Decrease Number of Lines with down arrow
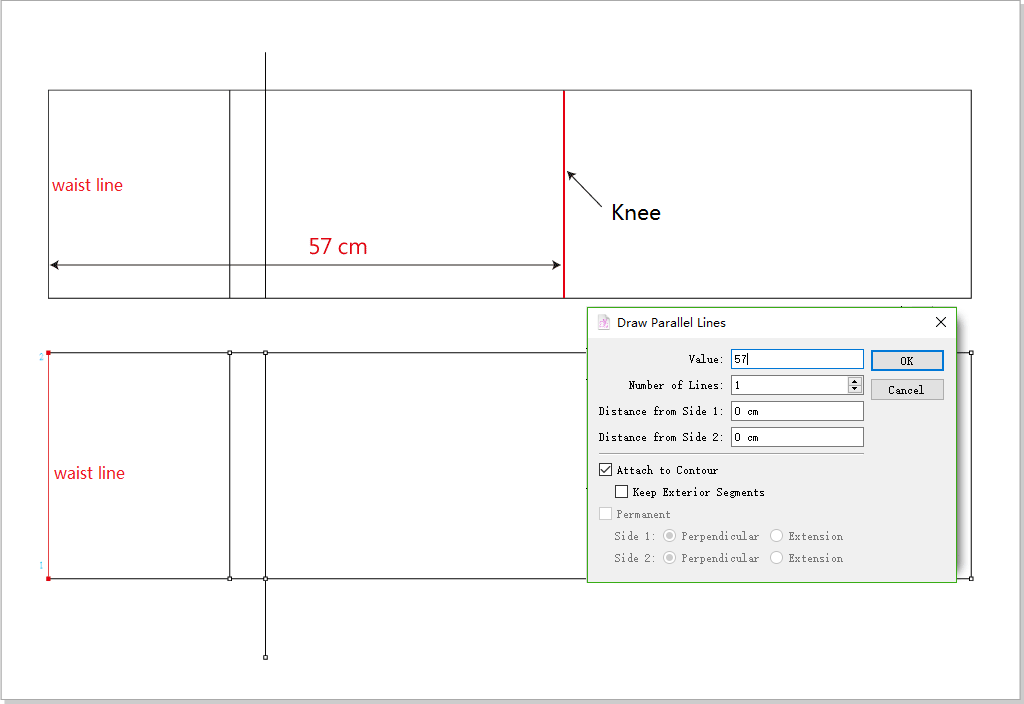 [855, 389]
